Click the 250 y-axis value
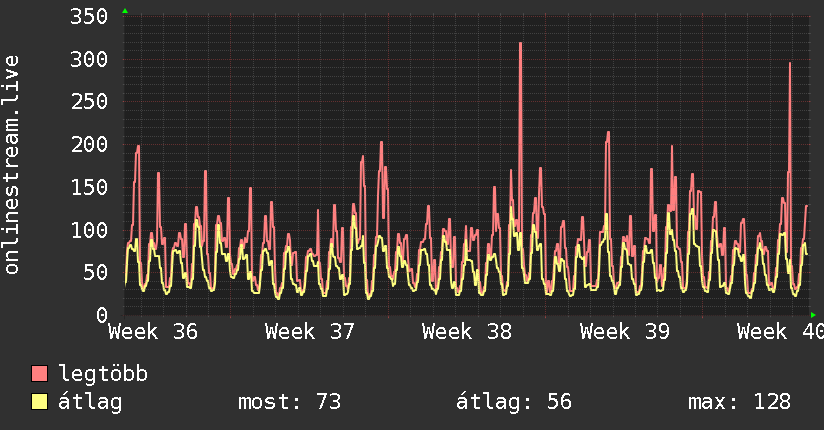This screenshot has height=430, width=824. click(x=89, y=102)
